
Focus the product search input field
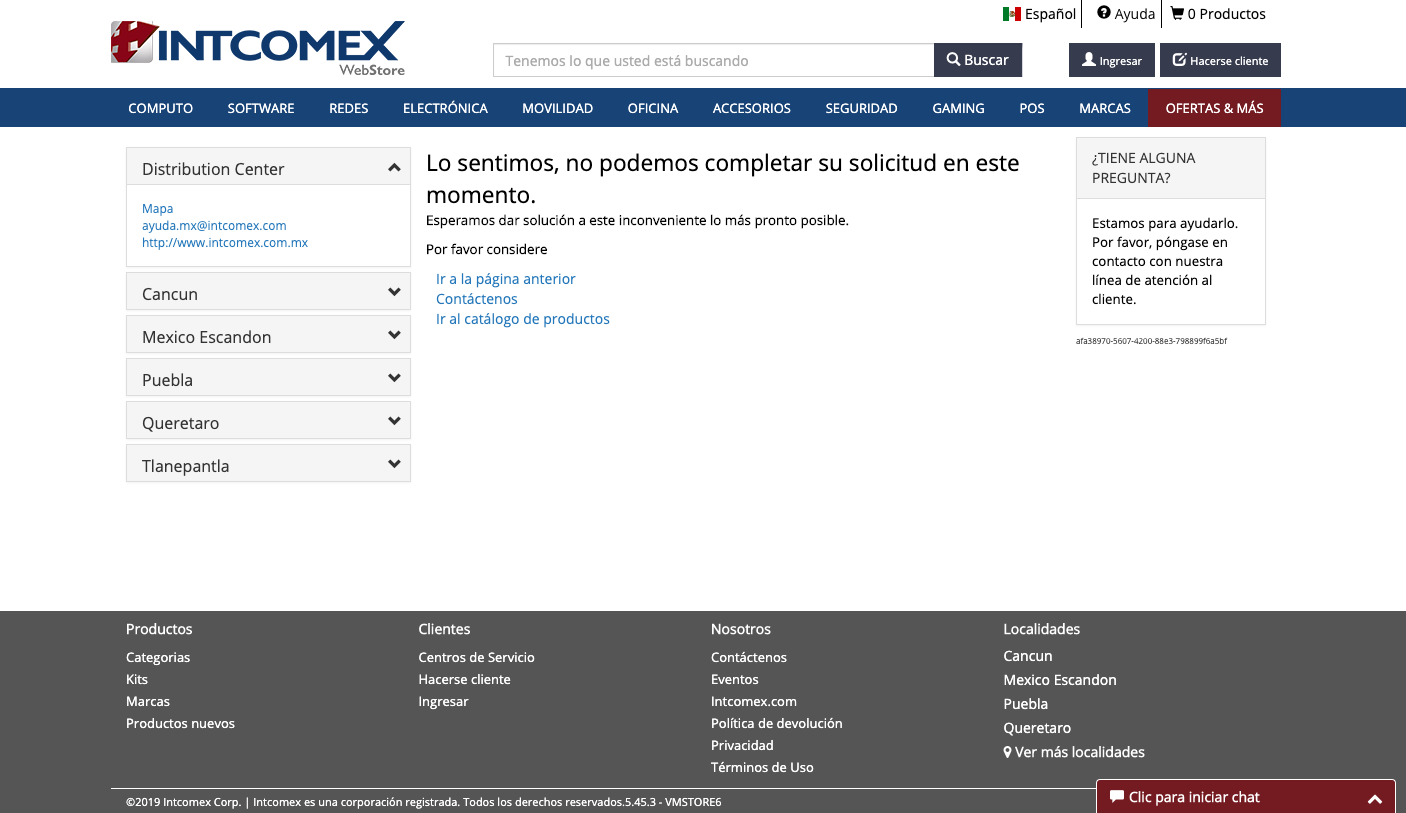pyautogui.click(x=714, y=60)
